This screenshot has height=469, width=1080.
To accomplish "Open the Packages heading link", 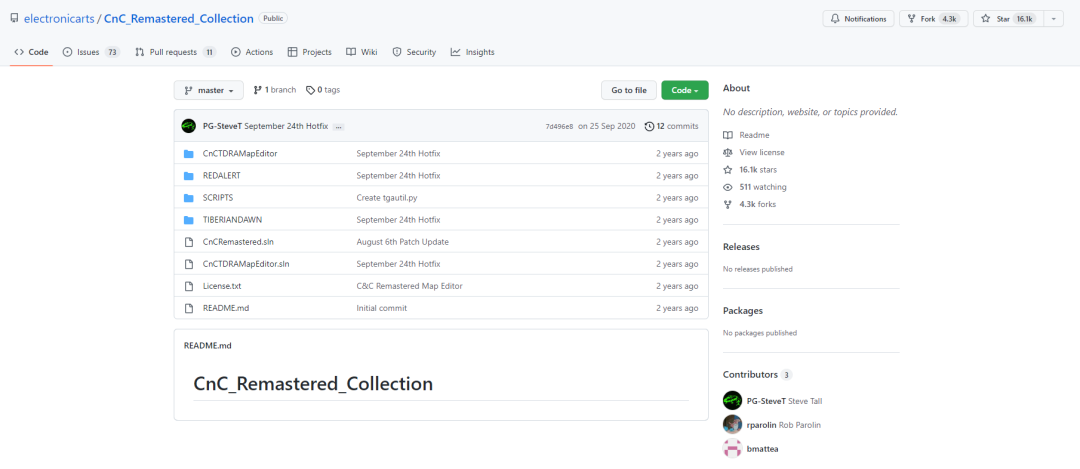I will 742,311.
